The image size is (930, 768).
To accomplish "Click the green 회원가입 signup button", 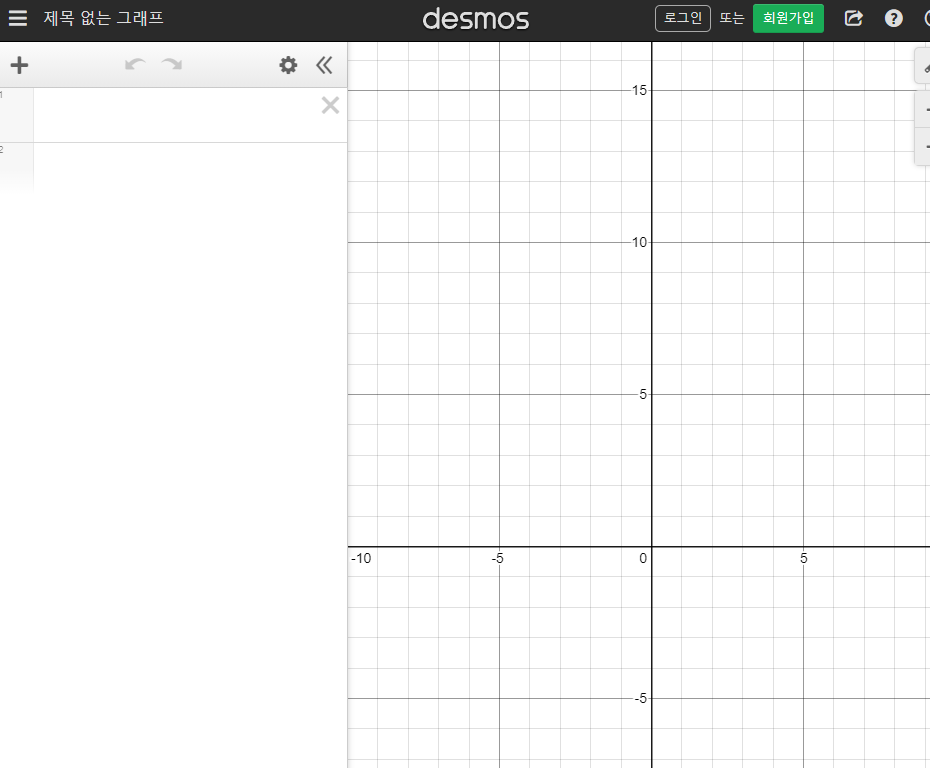I will click(x=788, y=18).
